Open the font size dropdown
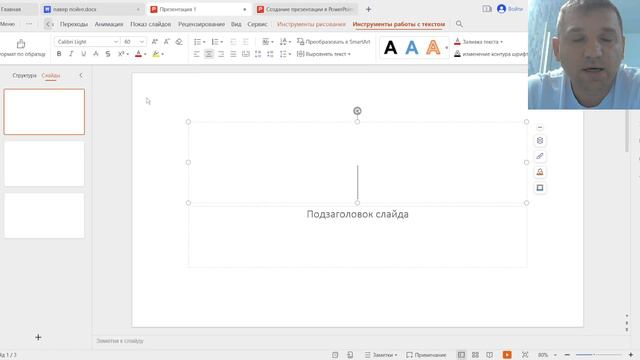The image size is (640, 360). coord(142,42)
